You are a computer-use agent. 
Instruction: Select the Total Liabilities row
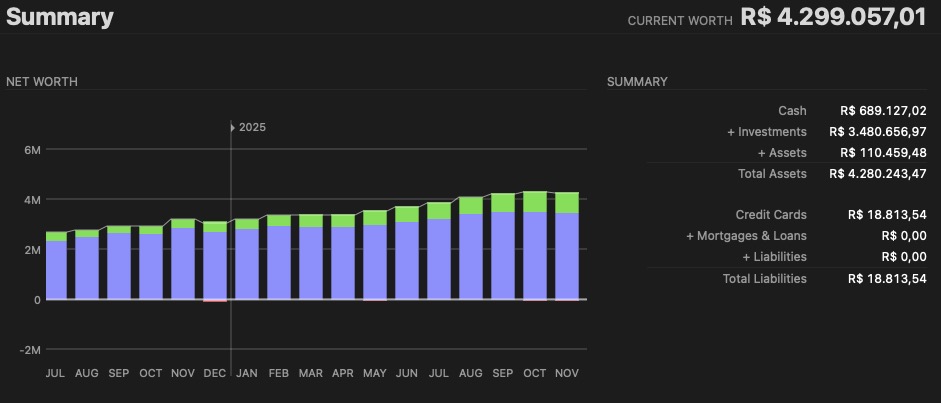tap(764, 277)
